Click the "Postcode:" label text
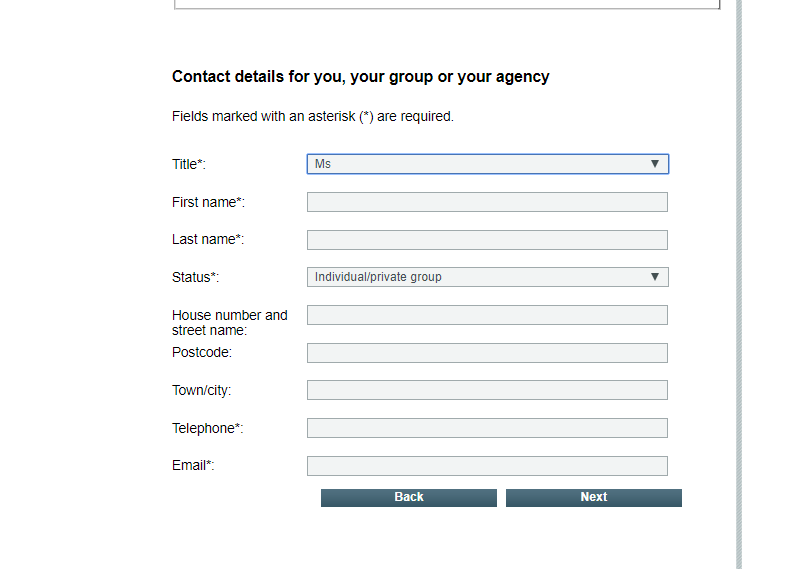The width and height of the screenshot is (792, 569). pos(202,353)
